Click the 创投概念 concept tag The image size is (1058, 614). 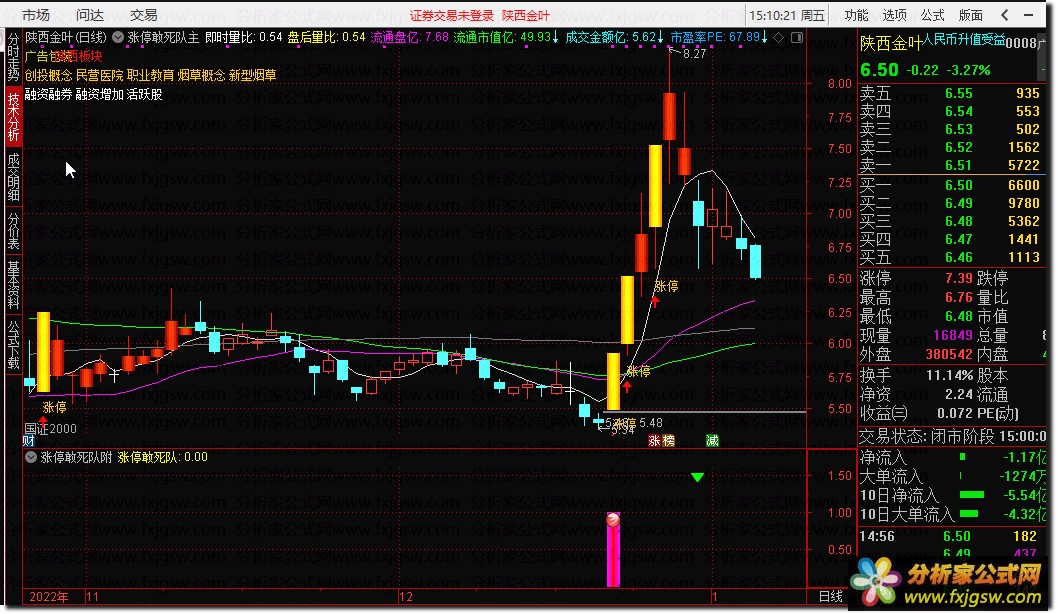pos(49,76)
